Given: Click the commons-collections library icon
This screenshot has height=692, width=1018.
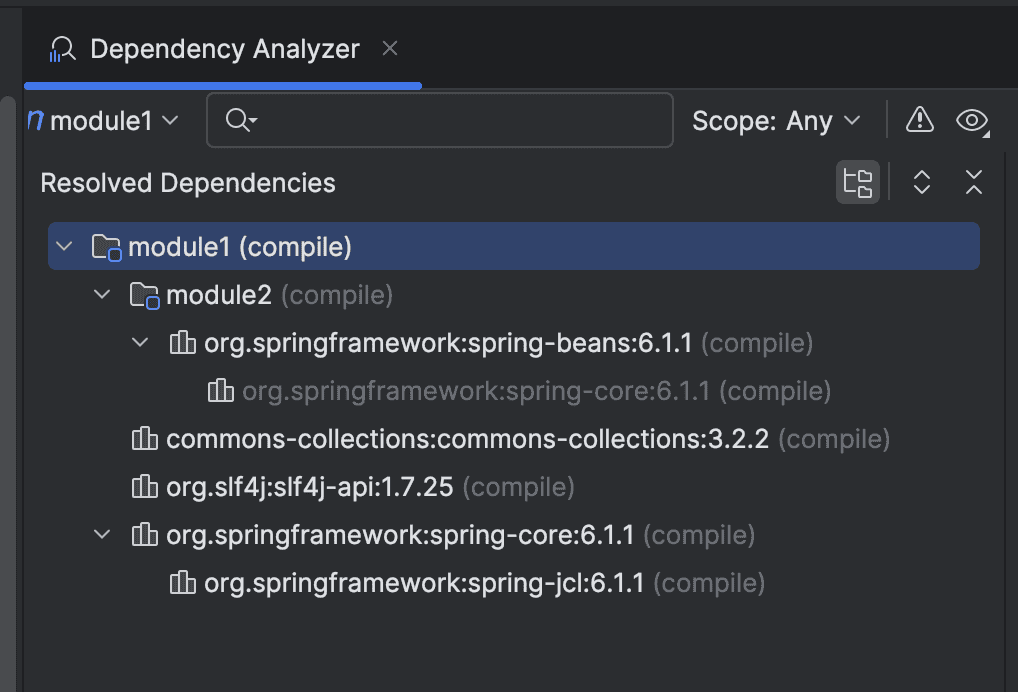Looking at the screenshot, I should pos(145,439).
